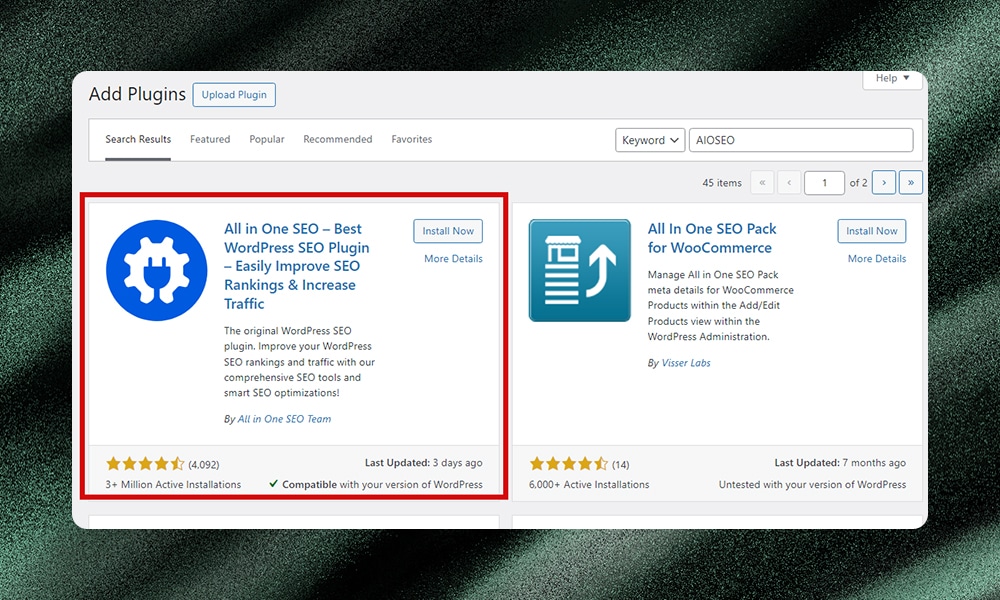The image size is (1000, 600).
Task: Expand the Help panel
Action: tap(892, 78)
